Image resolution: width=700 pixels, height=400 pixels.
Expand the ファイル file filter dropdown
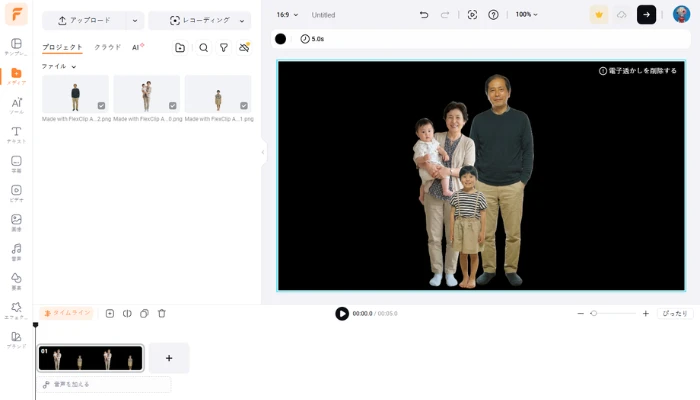(x=59, y=66)
